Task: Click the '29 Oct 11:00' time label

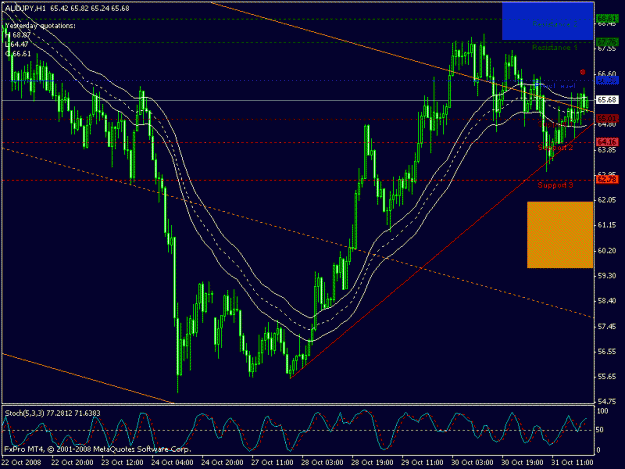Action: pos(422,462)
